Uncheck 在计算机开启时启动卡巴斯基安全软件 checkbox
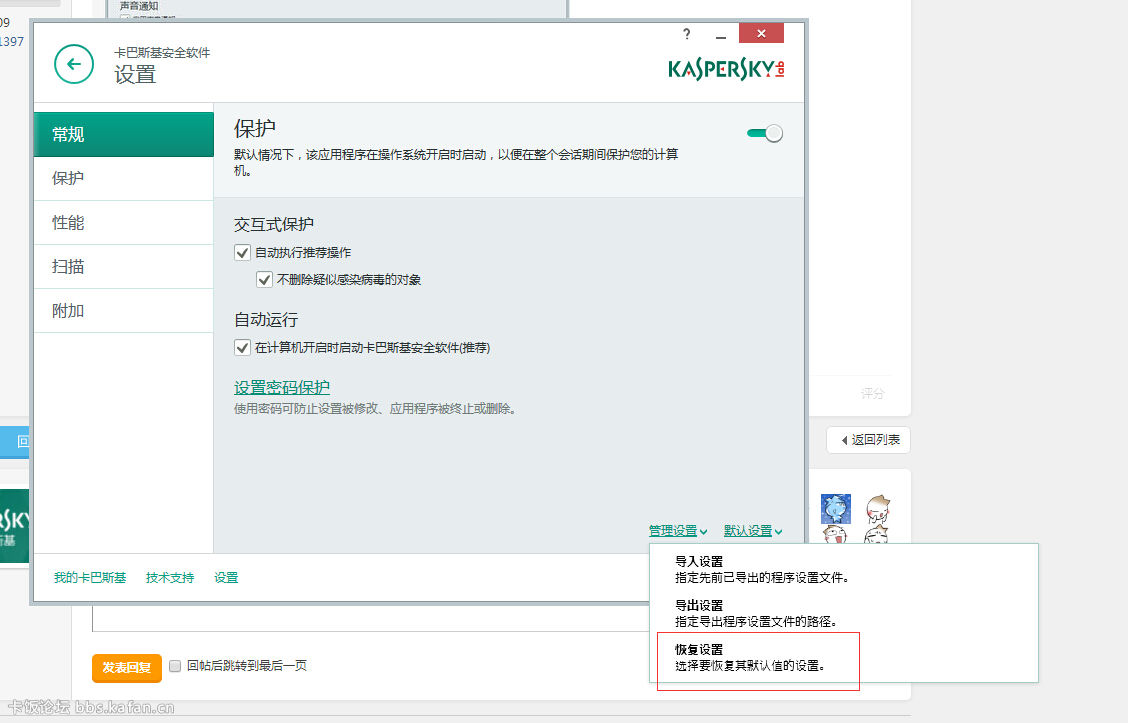Viewport: 1128px width, 723px height. pos(242,347)
